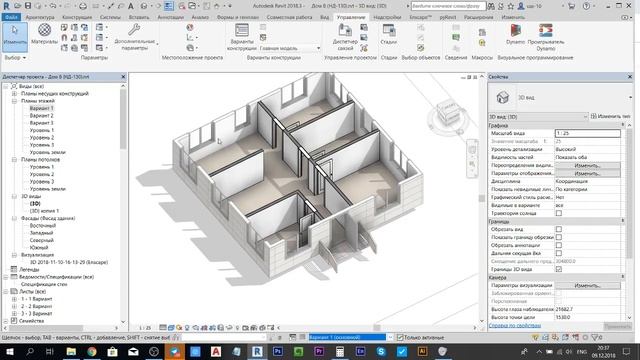
Task: Open Справка по свойствам link
Action: 515,326
